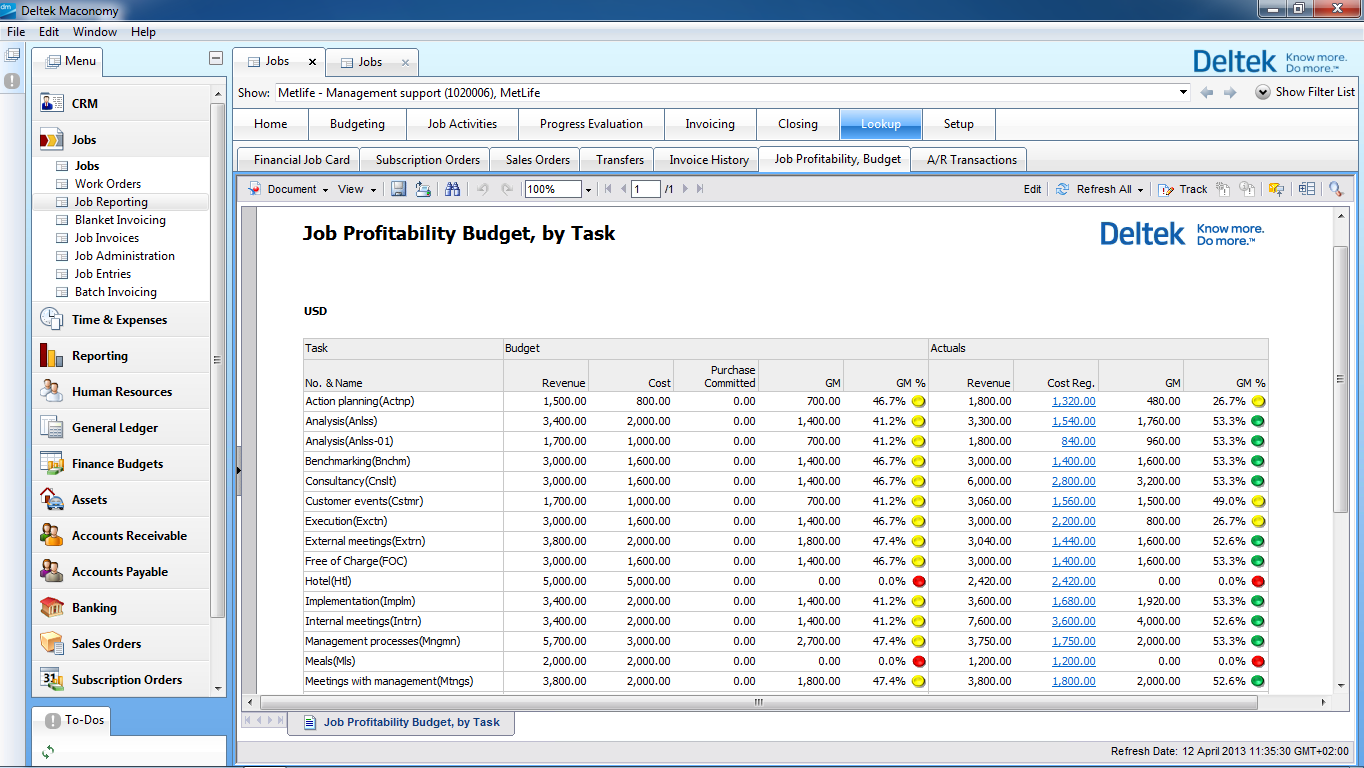
Task: Click the Save icon in report toolbar
Action: click(398, 189)
